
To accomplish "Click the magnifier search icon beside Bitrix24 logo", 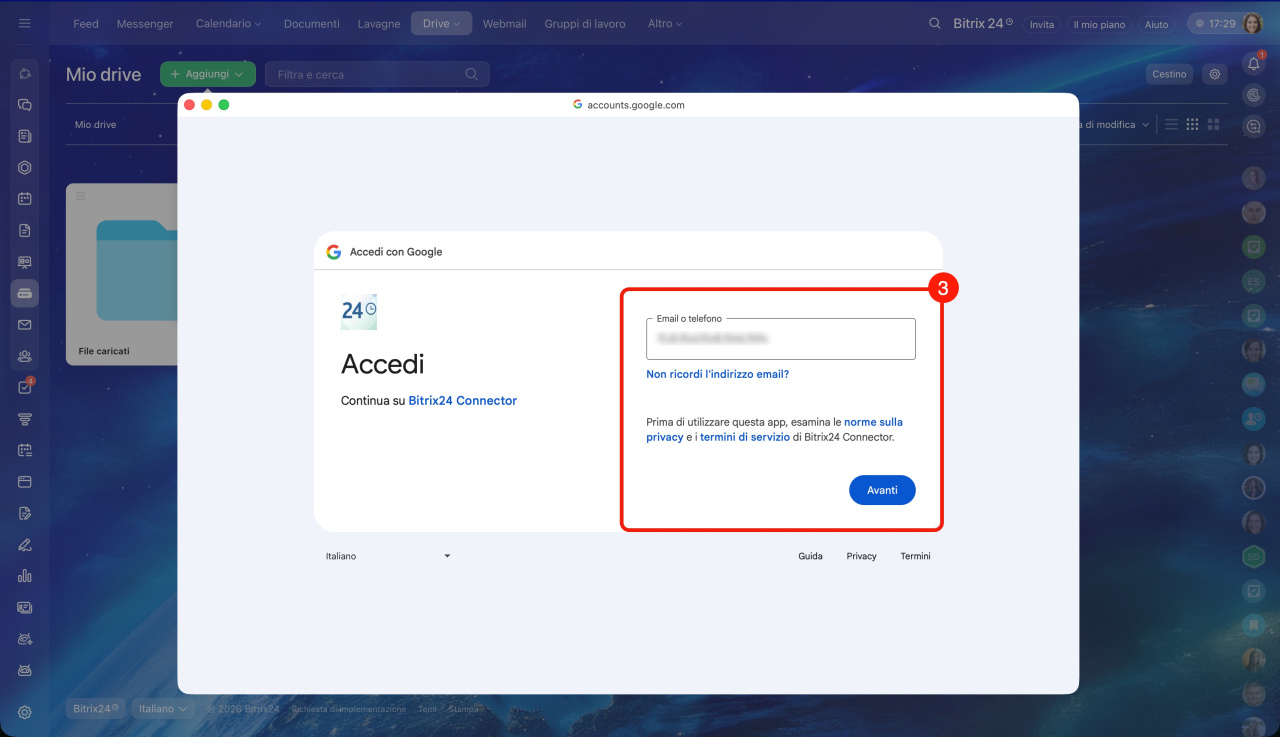I will [935, 23].
